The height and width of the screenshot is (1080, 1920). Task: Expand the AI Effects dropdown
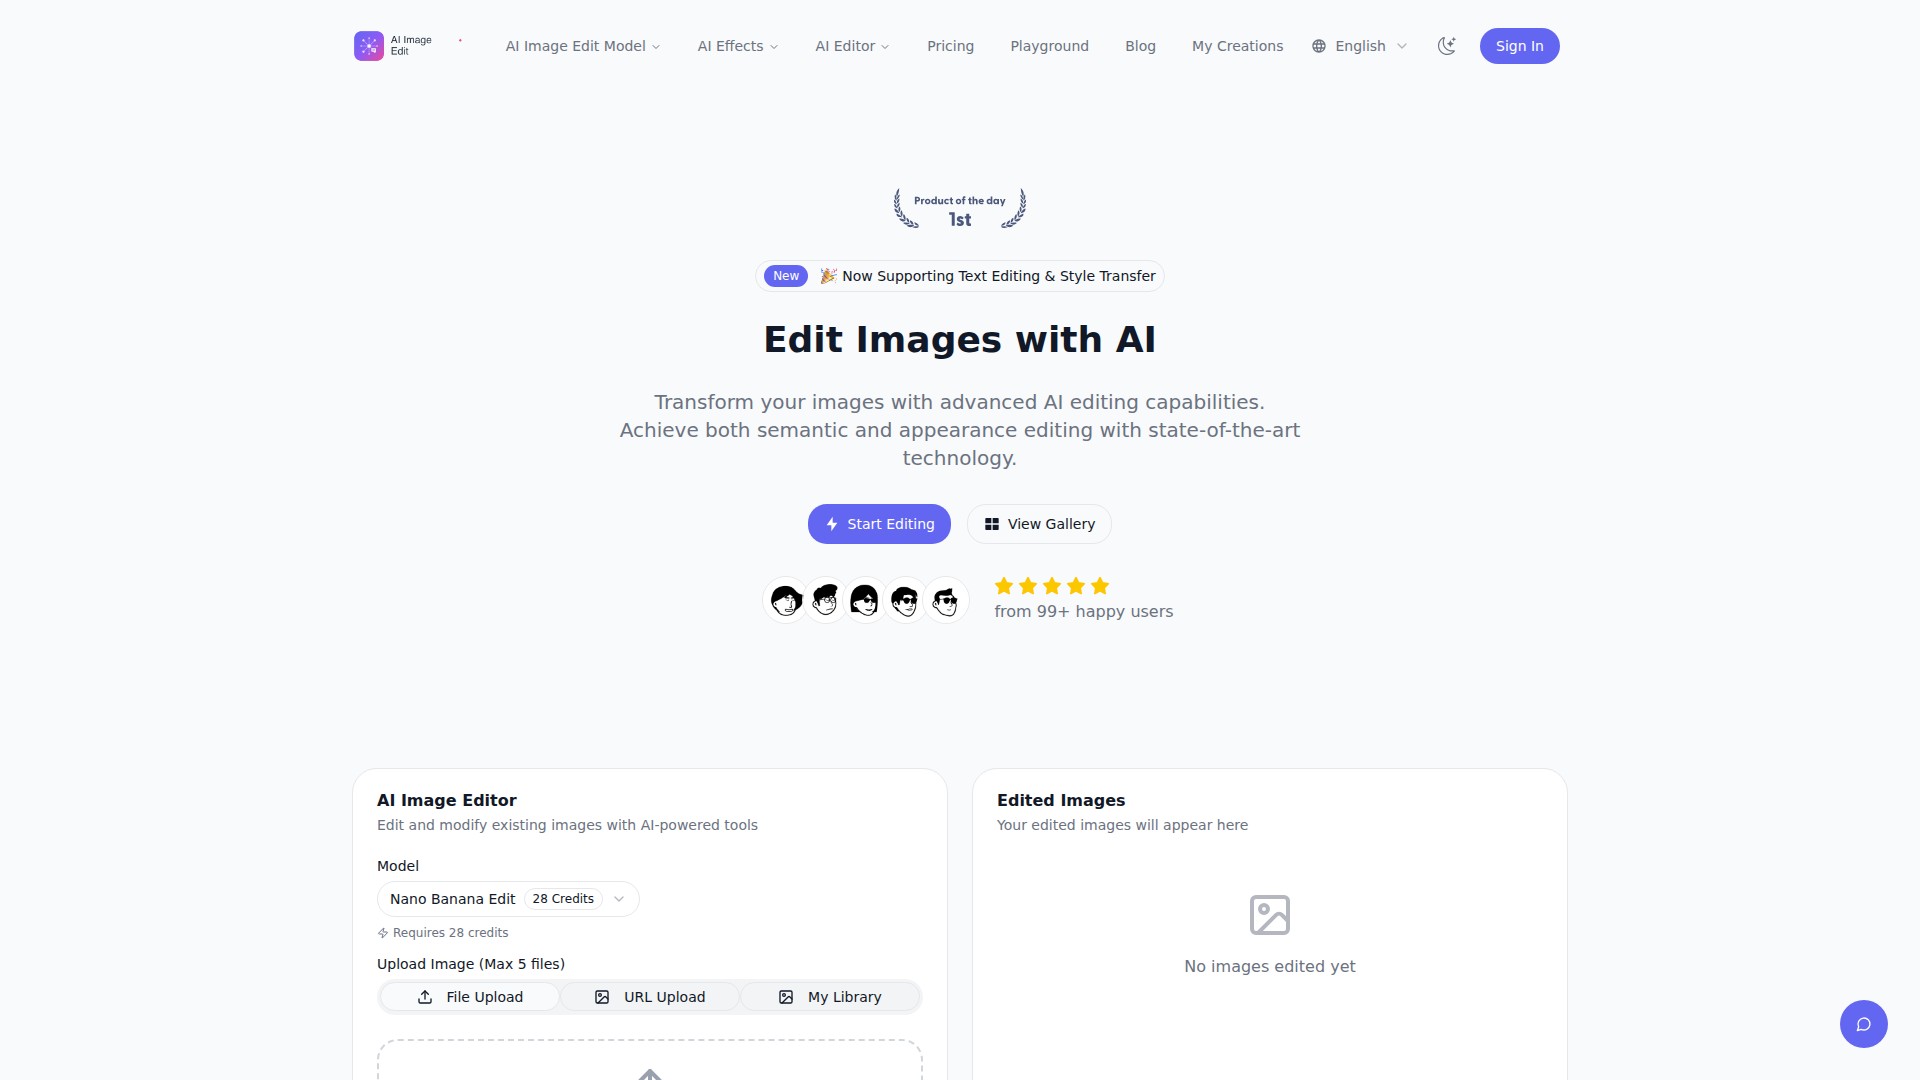pos(737,46)
